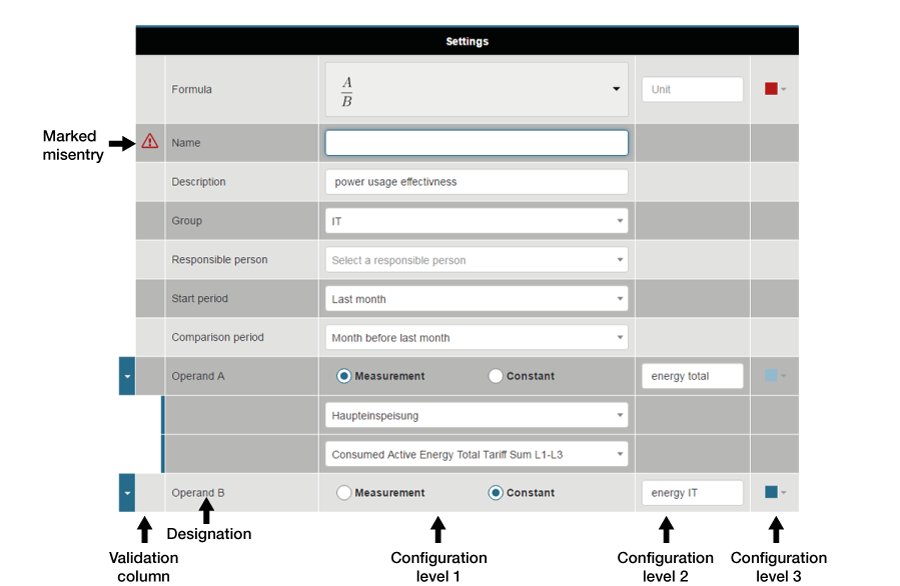Select Measurement radio for Operand B
The width and height of the screenshot is (900, 586).
343,492
